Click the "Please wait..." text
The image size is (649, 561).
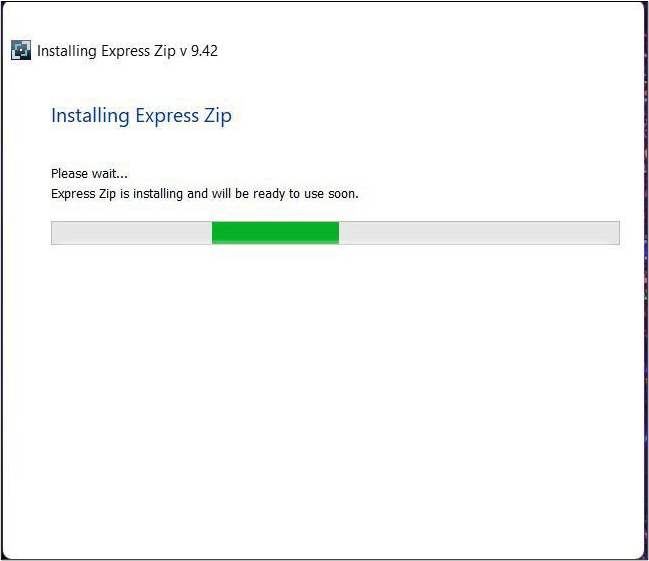tap(89, 174)
